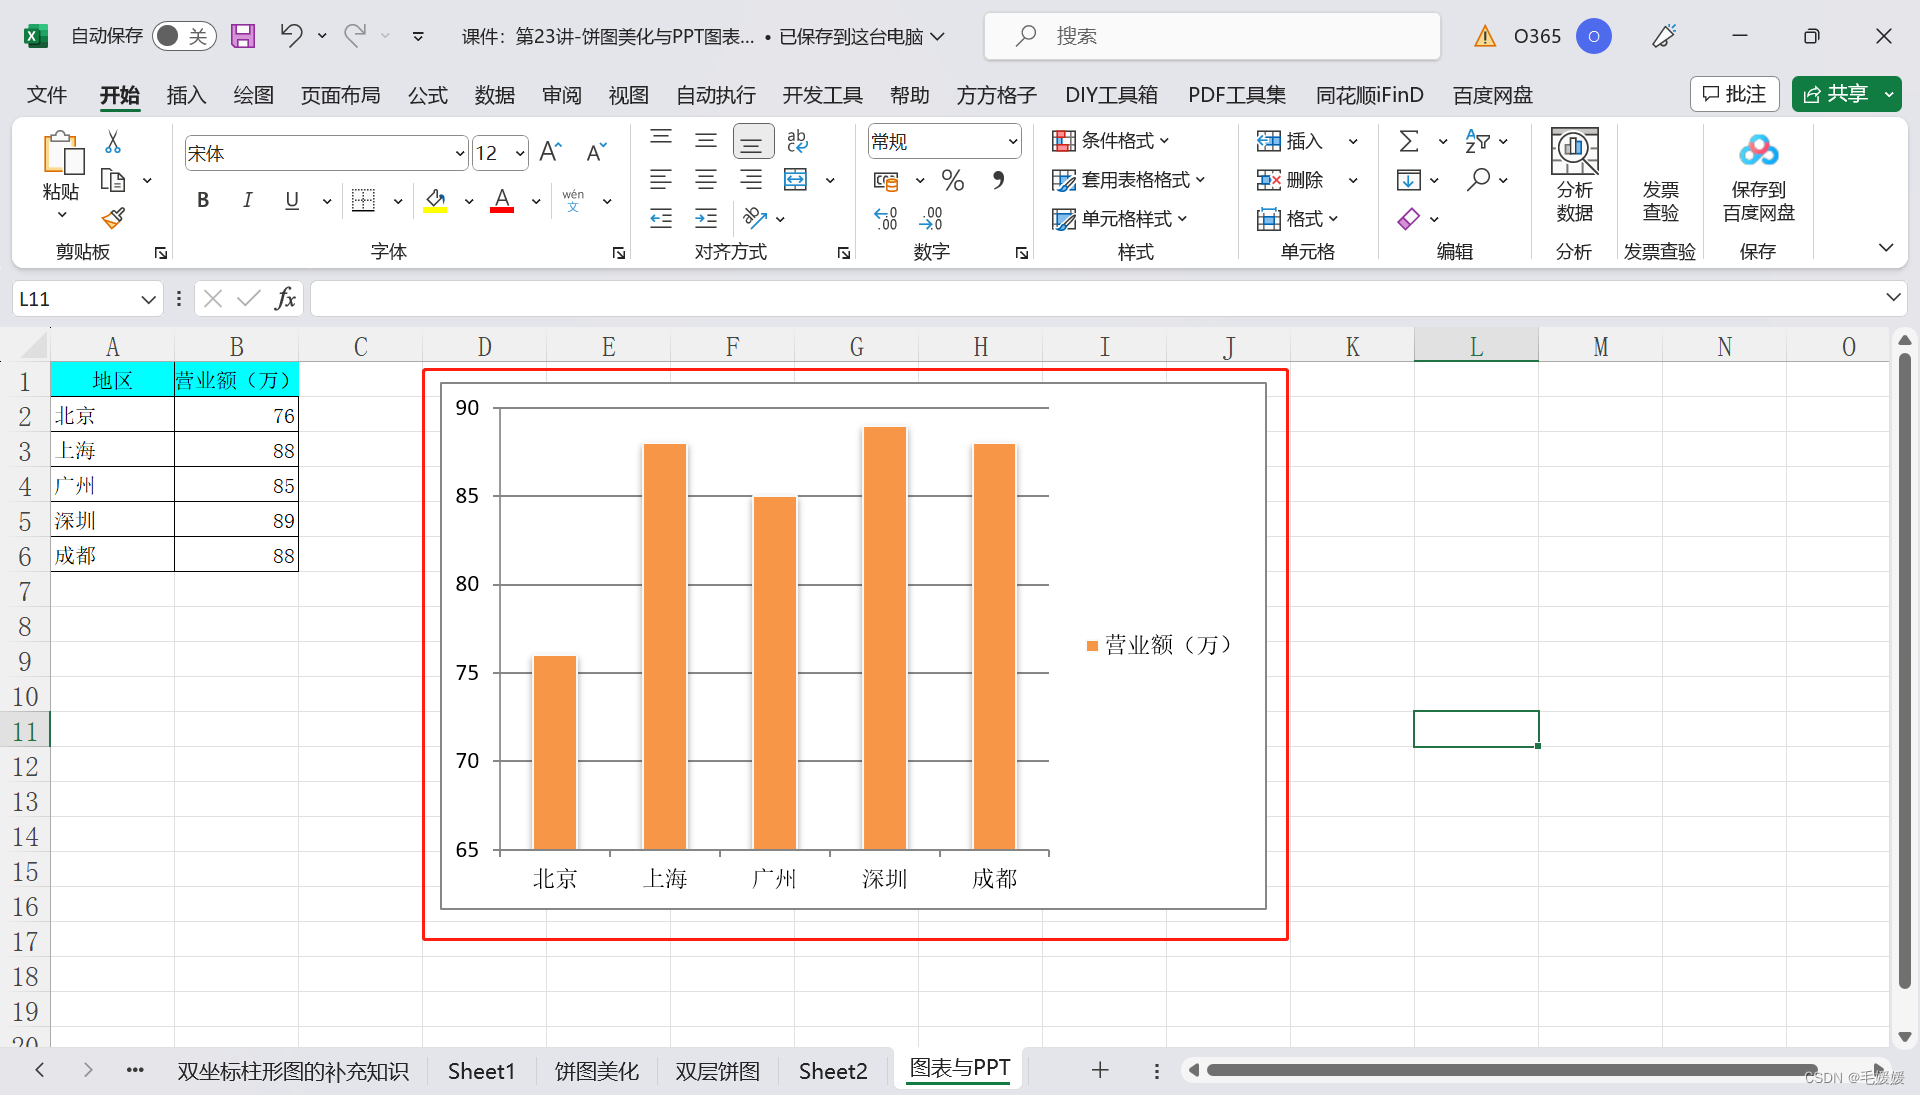
Task: Click the Cut scissors icon
Action: tap(113, 142)
